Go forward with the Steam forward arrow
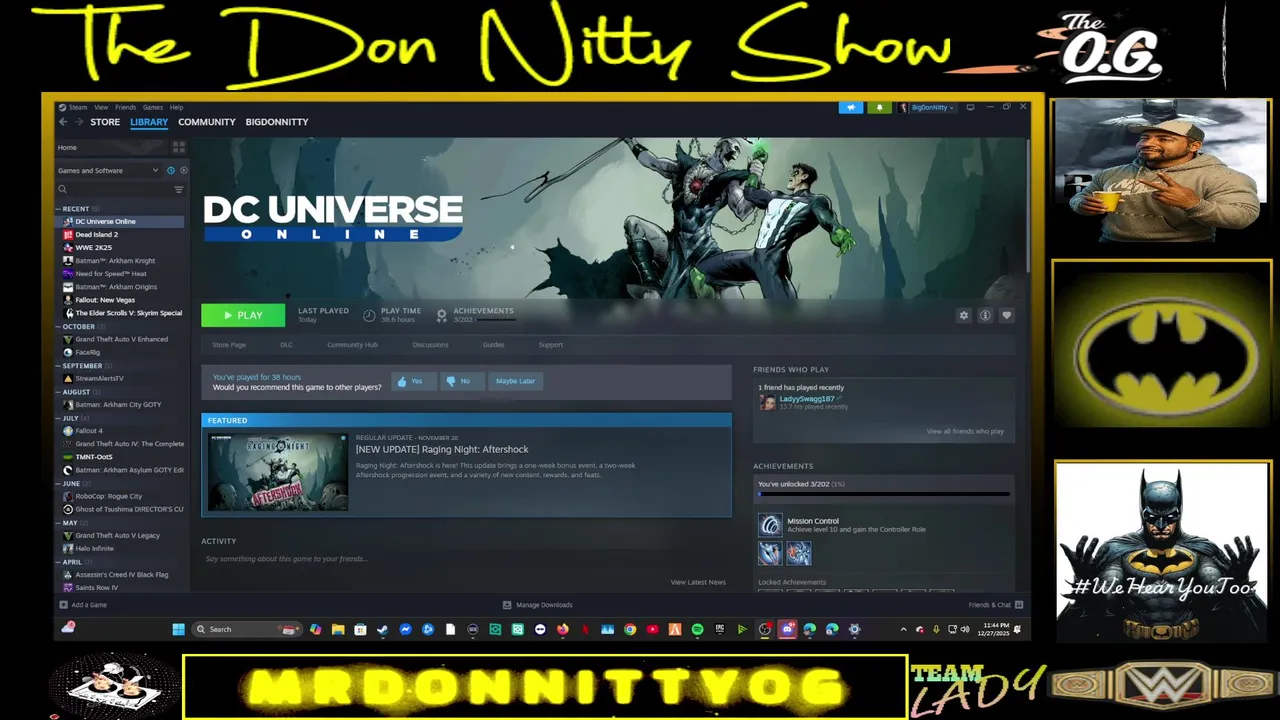Screen dimensions: 1280x720 click(78, 122)
